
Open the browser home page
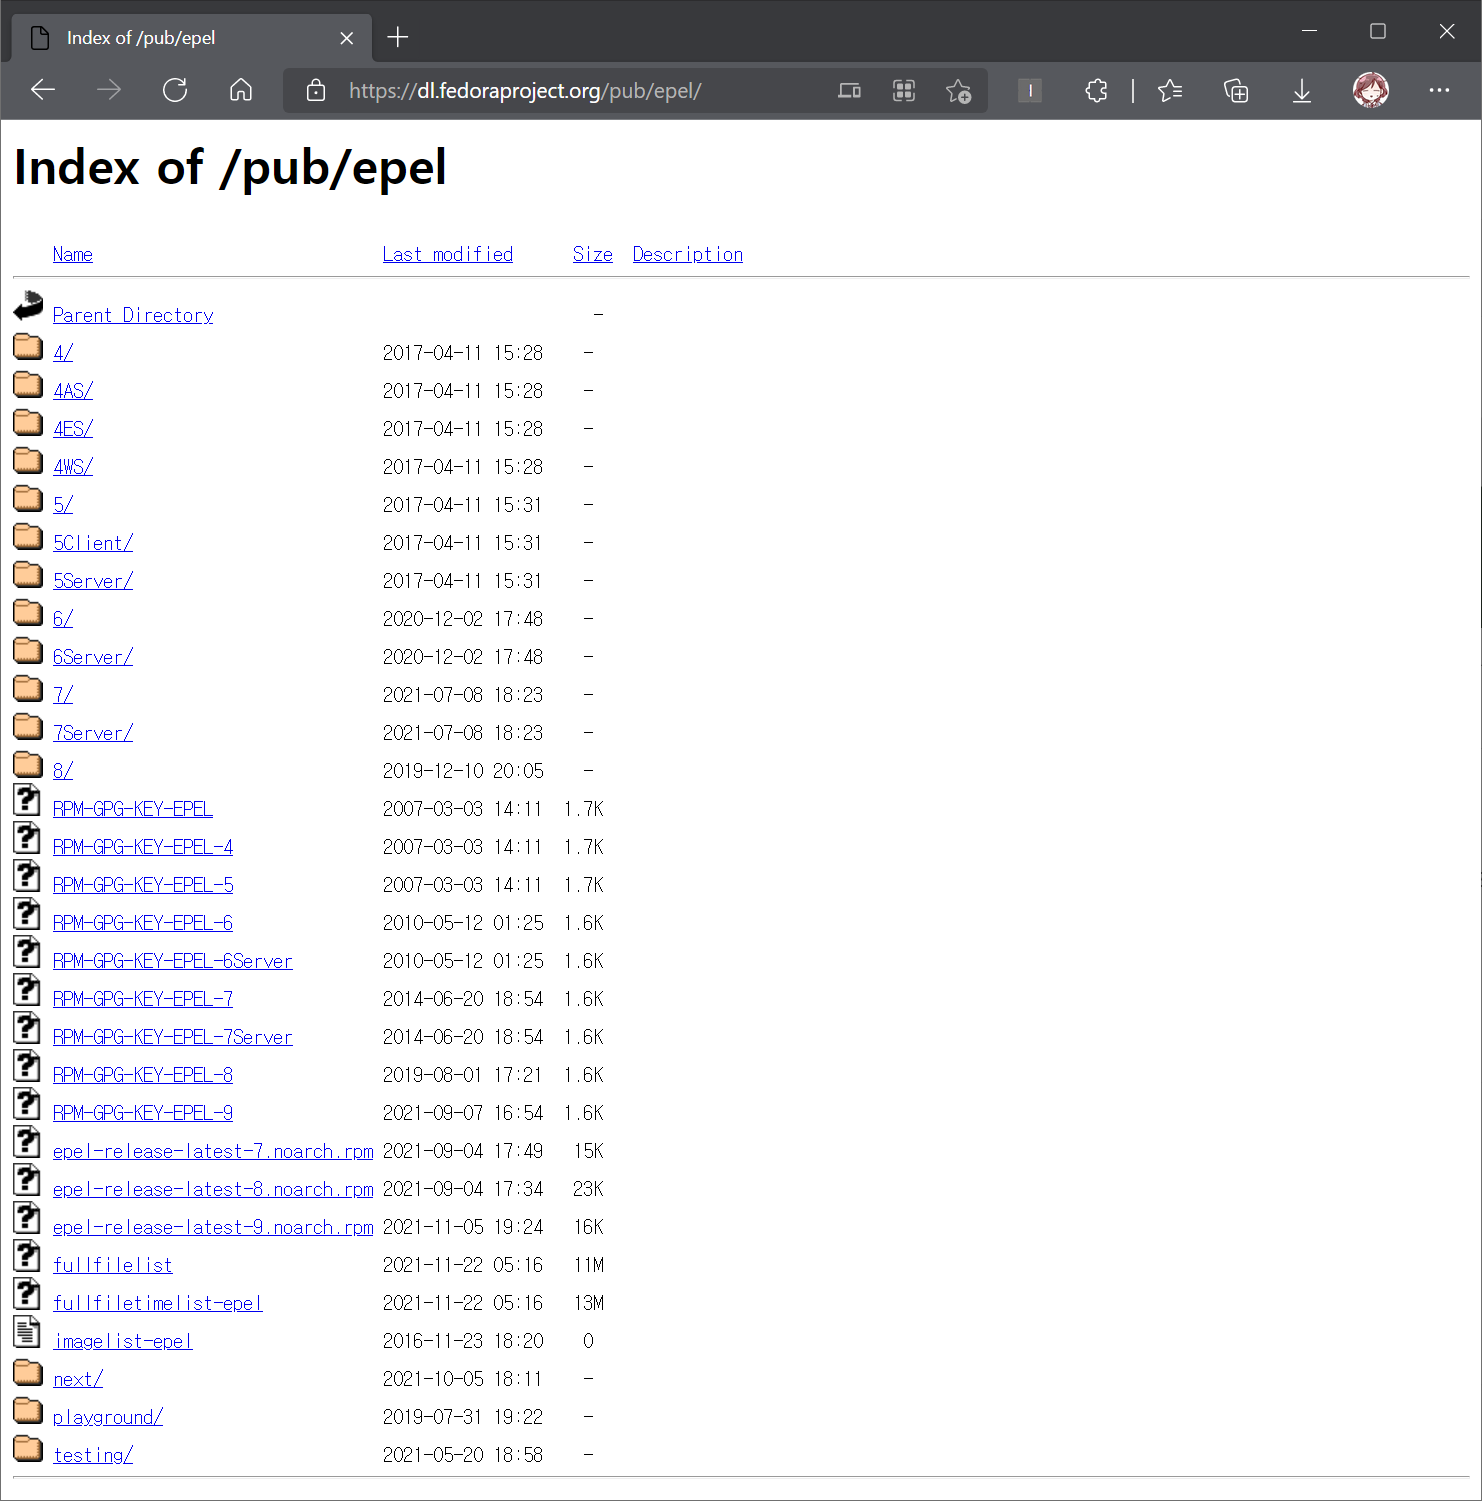tap(241, 90)
